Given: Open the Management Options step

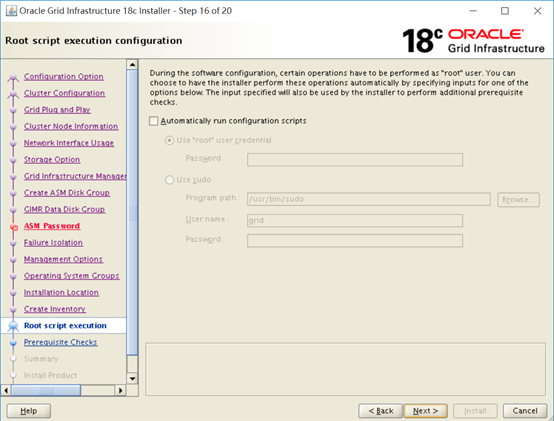Looking at the screenshot, I should point(63,259).
